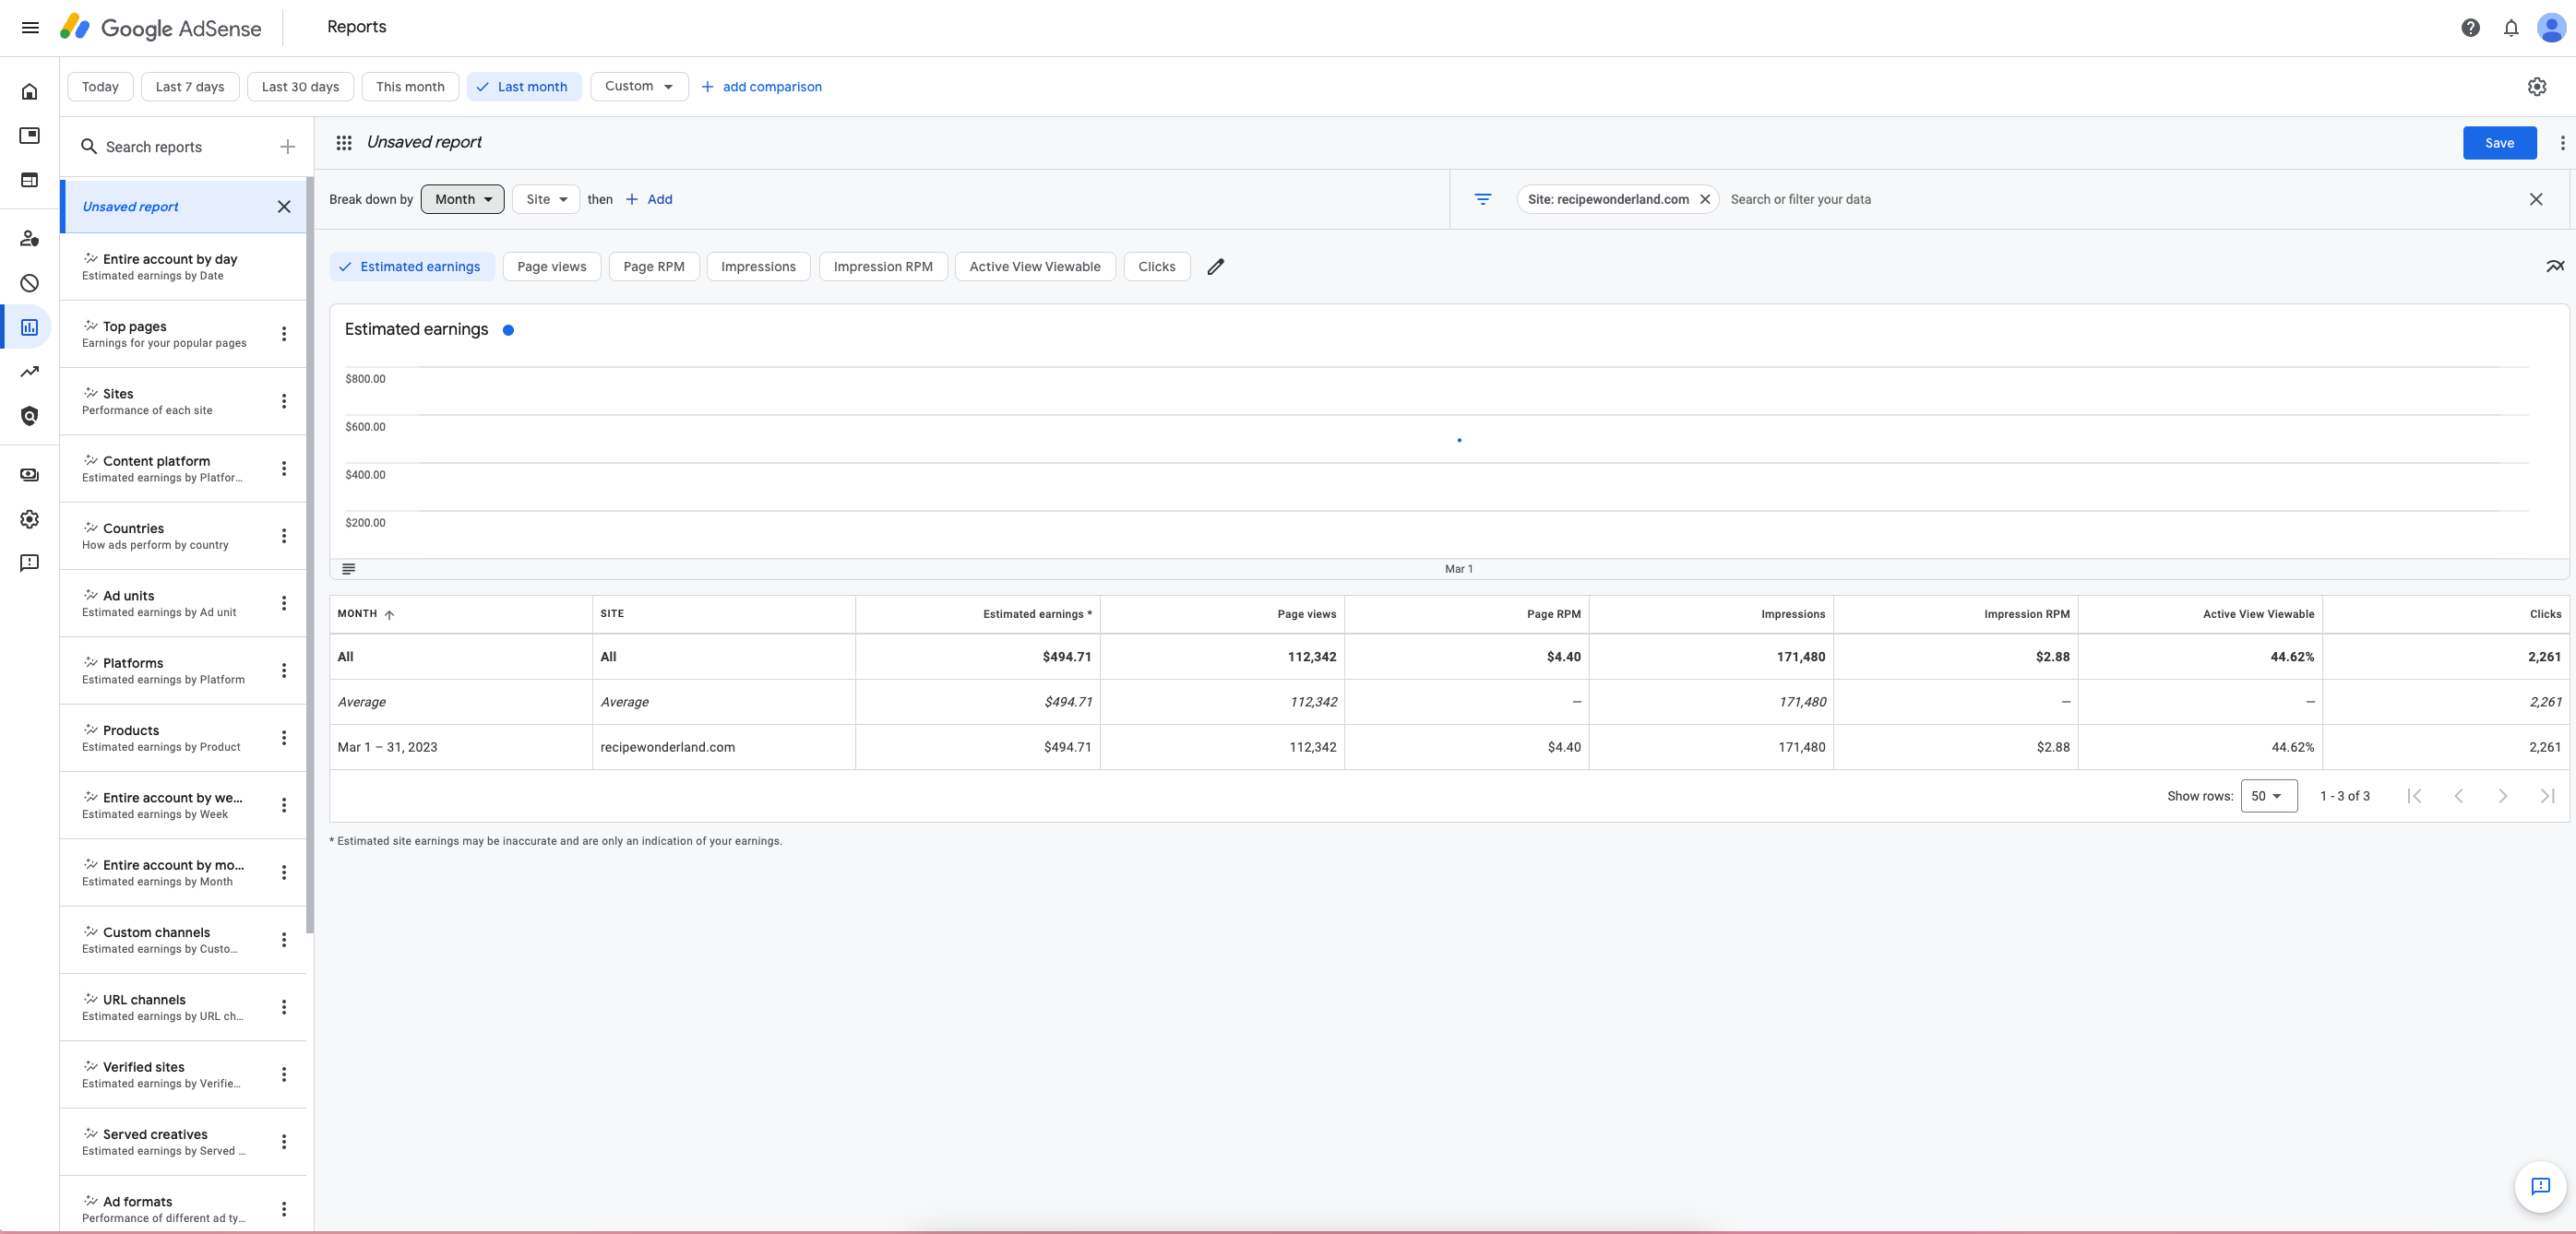Toggle the Impressions metric chip

point(758,267)
